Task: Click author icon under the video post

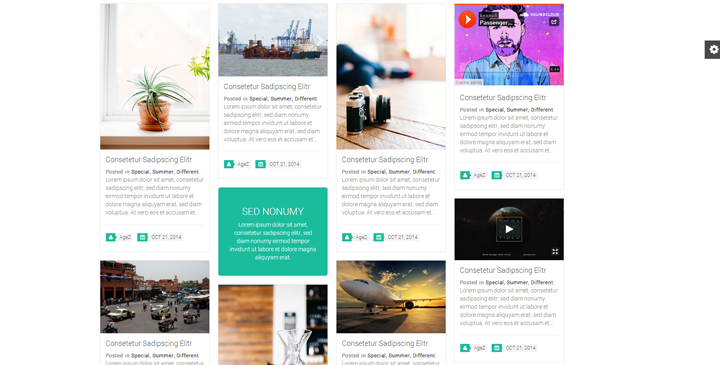Action: (x=465, y=348)
